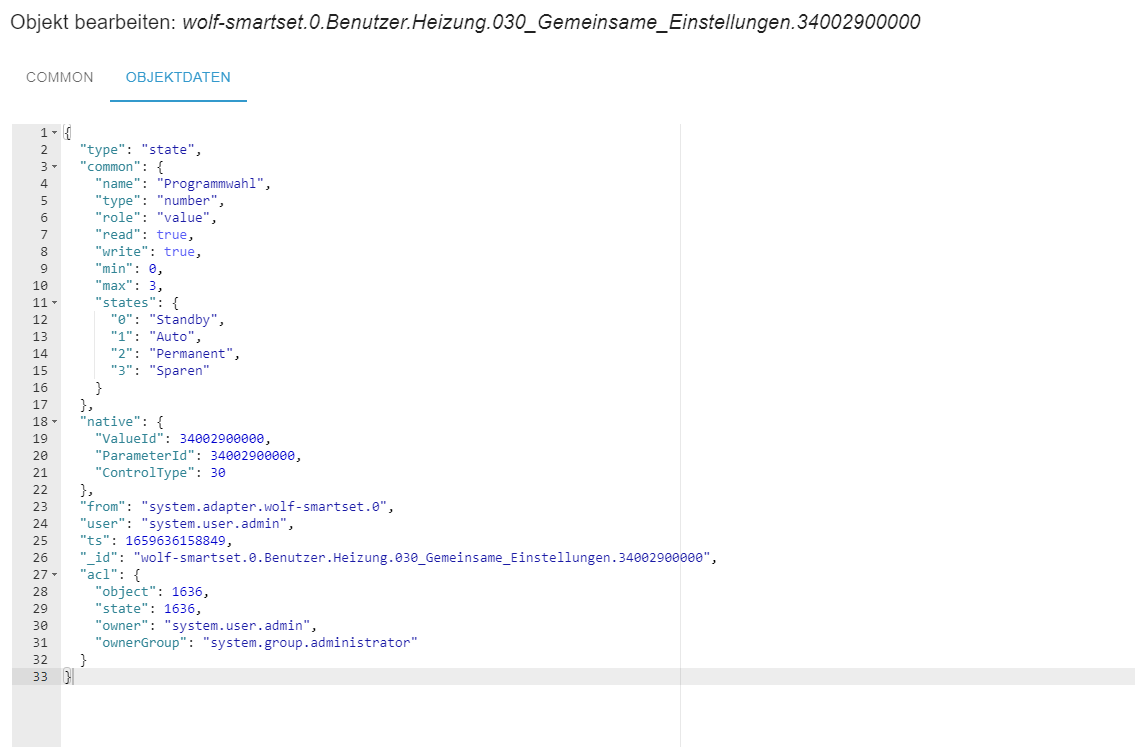Viewport: 1135px width, 747px height.
Task: Switch to the COMMON tab
Action: tap(59, 77)
